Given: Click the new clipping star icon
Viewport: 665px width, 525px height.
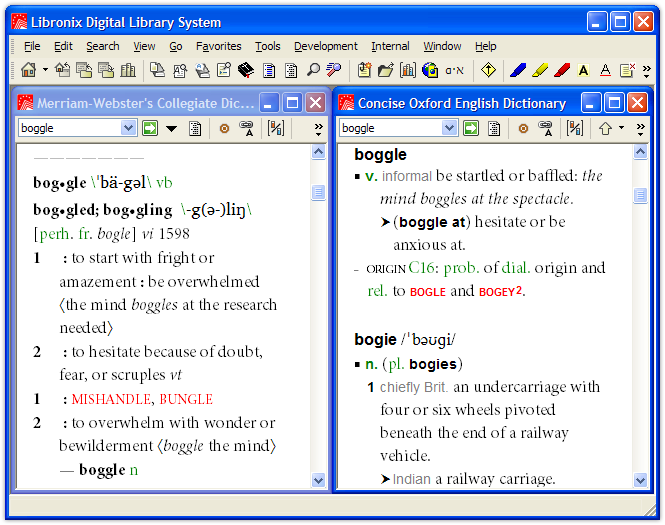Looking at the screenshot, I should [364, 70].
